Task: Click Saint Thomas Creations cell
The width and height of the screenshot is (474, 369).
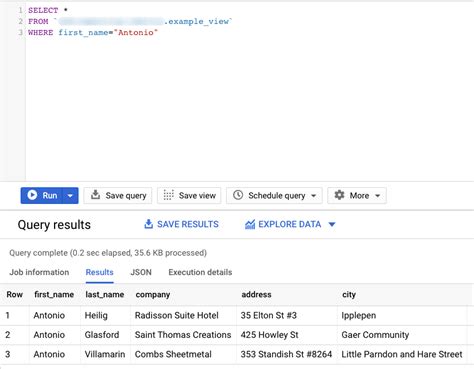Action: [x=183, y=335]
